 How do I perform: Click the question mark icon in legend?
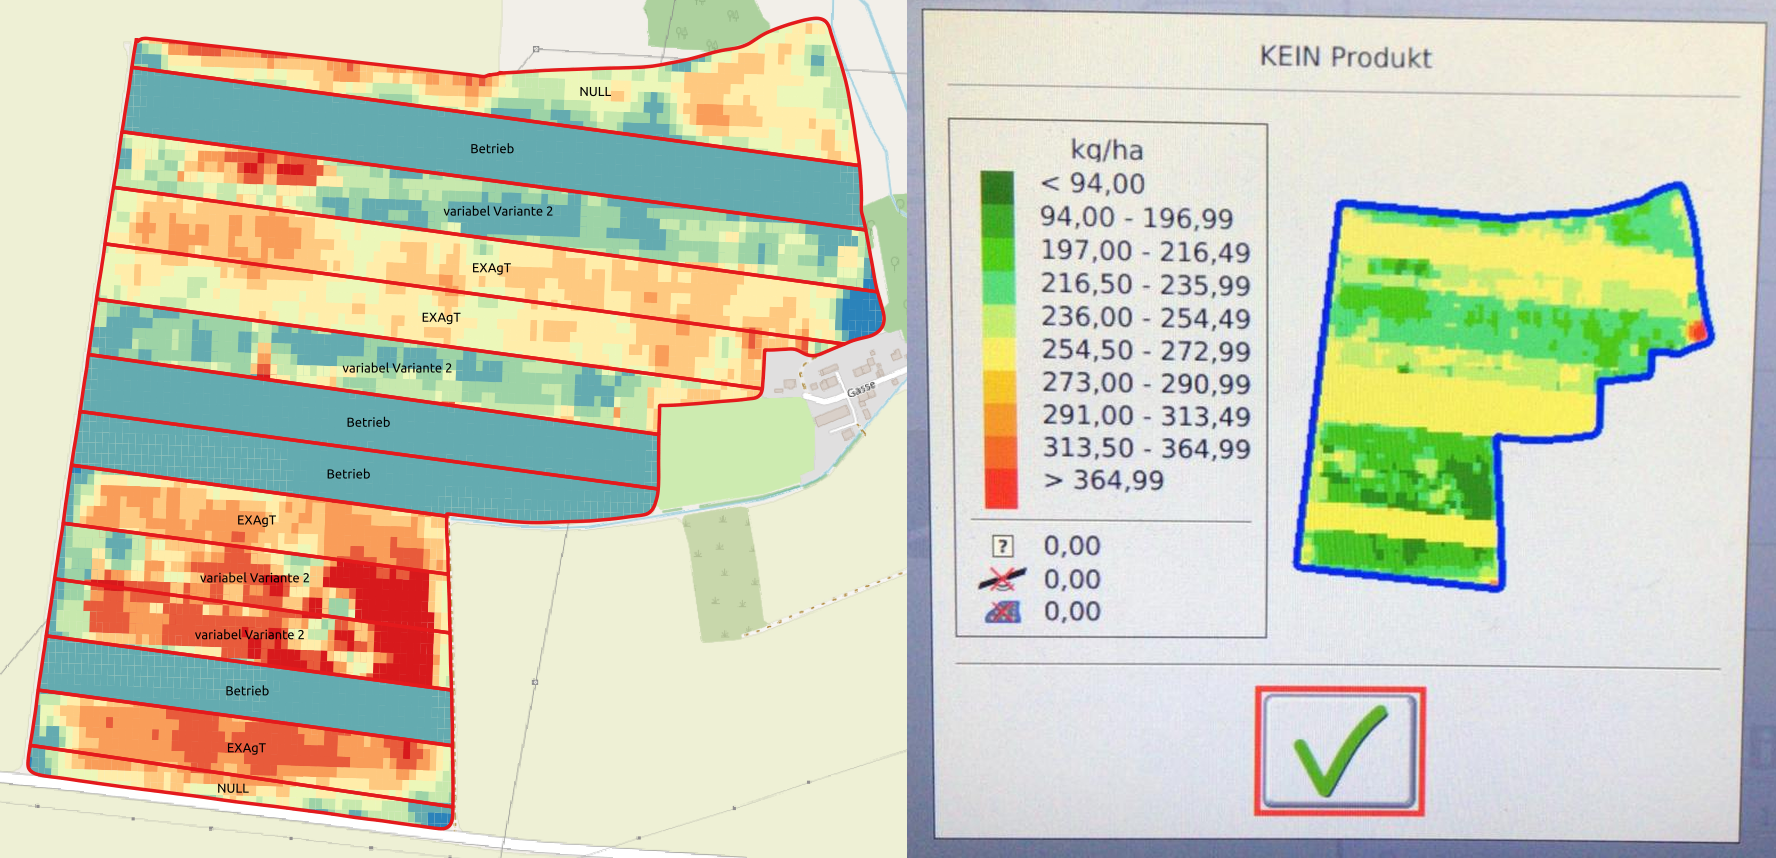click(1002, 546)
